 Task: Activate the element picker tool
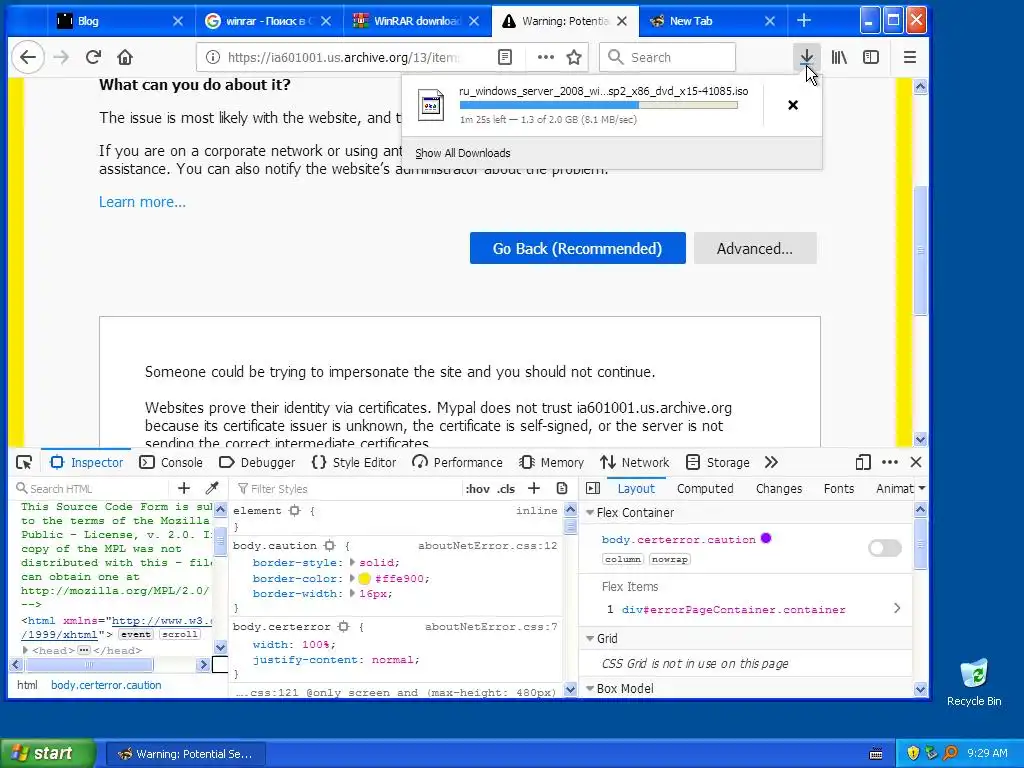24,462
